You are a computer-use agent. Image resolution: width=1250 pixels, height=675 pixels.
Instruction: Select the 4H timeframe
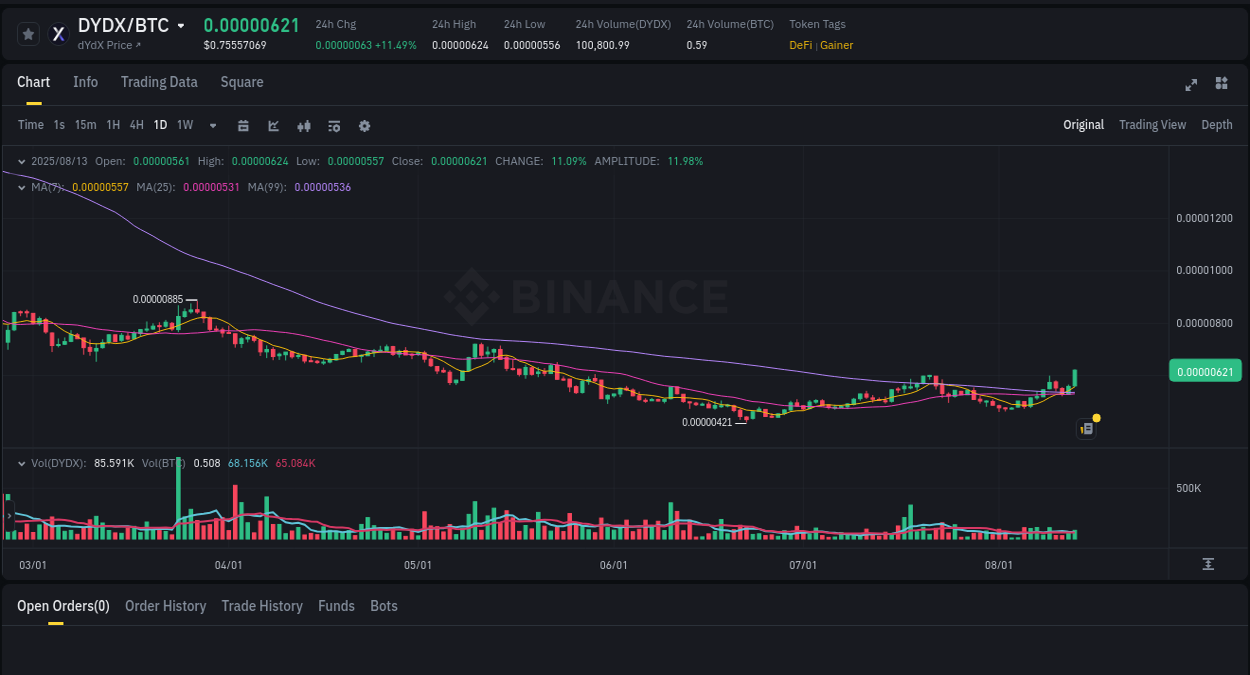click(136, 125)
